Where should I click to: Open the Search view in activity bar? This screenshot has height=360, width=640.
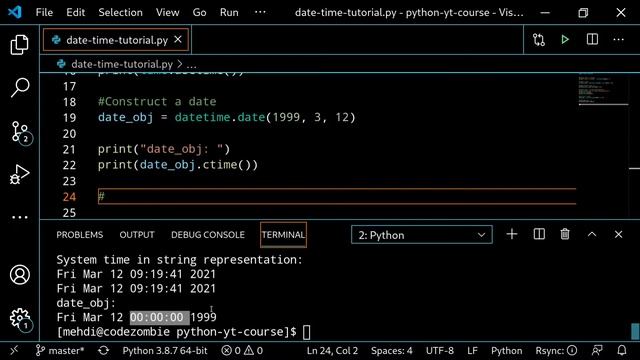click(x=19, y=87)
